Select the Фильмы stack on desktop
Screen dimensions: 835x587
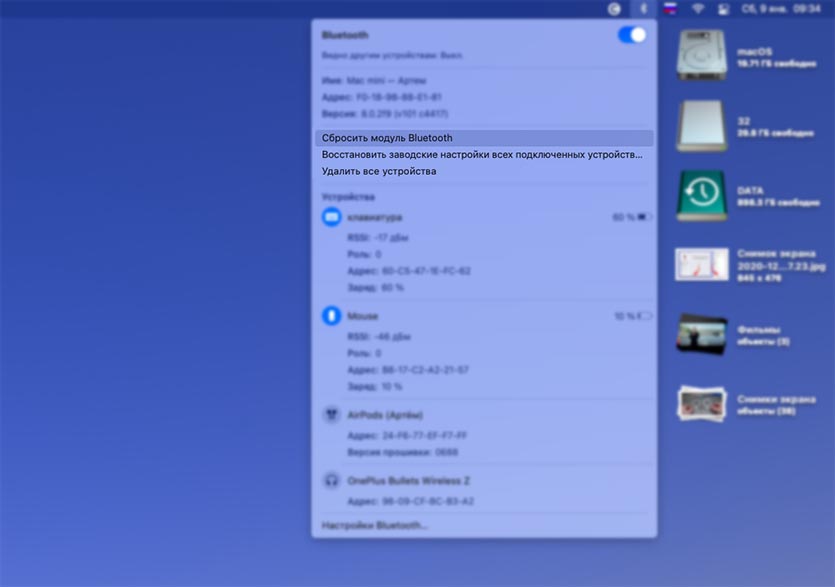click(701, 335)
